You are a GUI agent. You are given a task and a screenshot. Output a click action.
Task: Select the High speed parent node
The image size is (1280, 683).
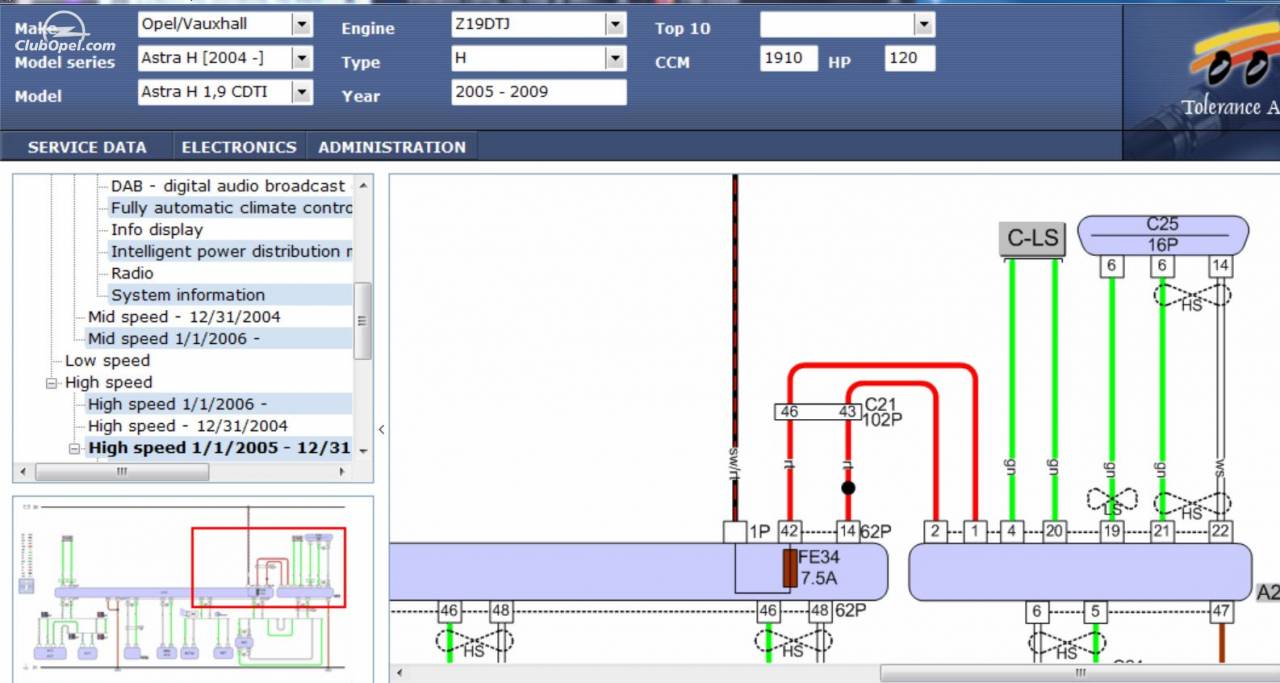tap(109, 383)
